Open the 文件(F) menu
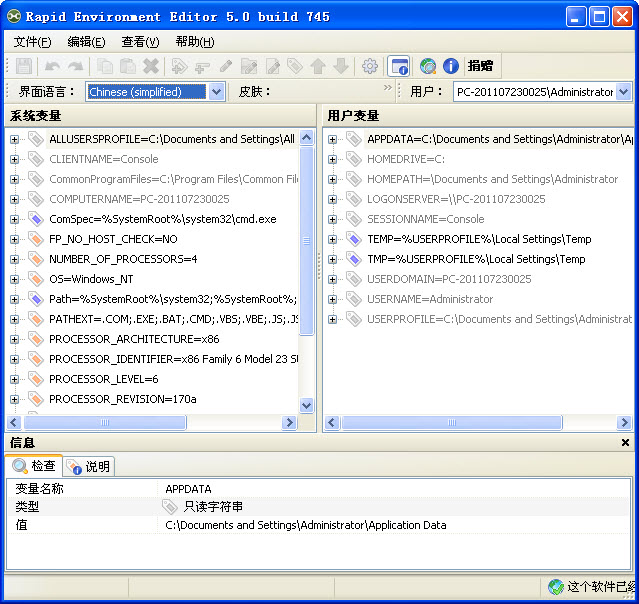The width and height of the screenshot is (639, 604). [x=32, y=42]
